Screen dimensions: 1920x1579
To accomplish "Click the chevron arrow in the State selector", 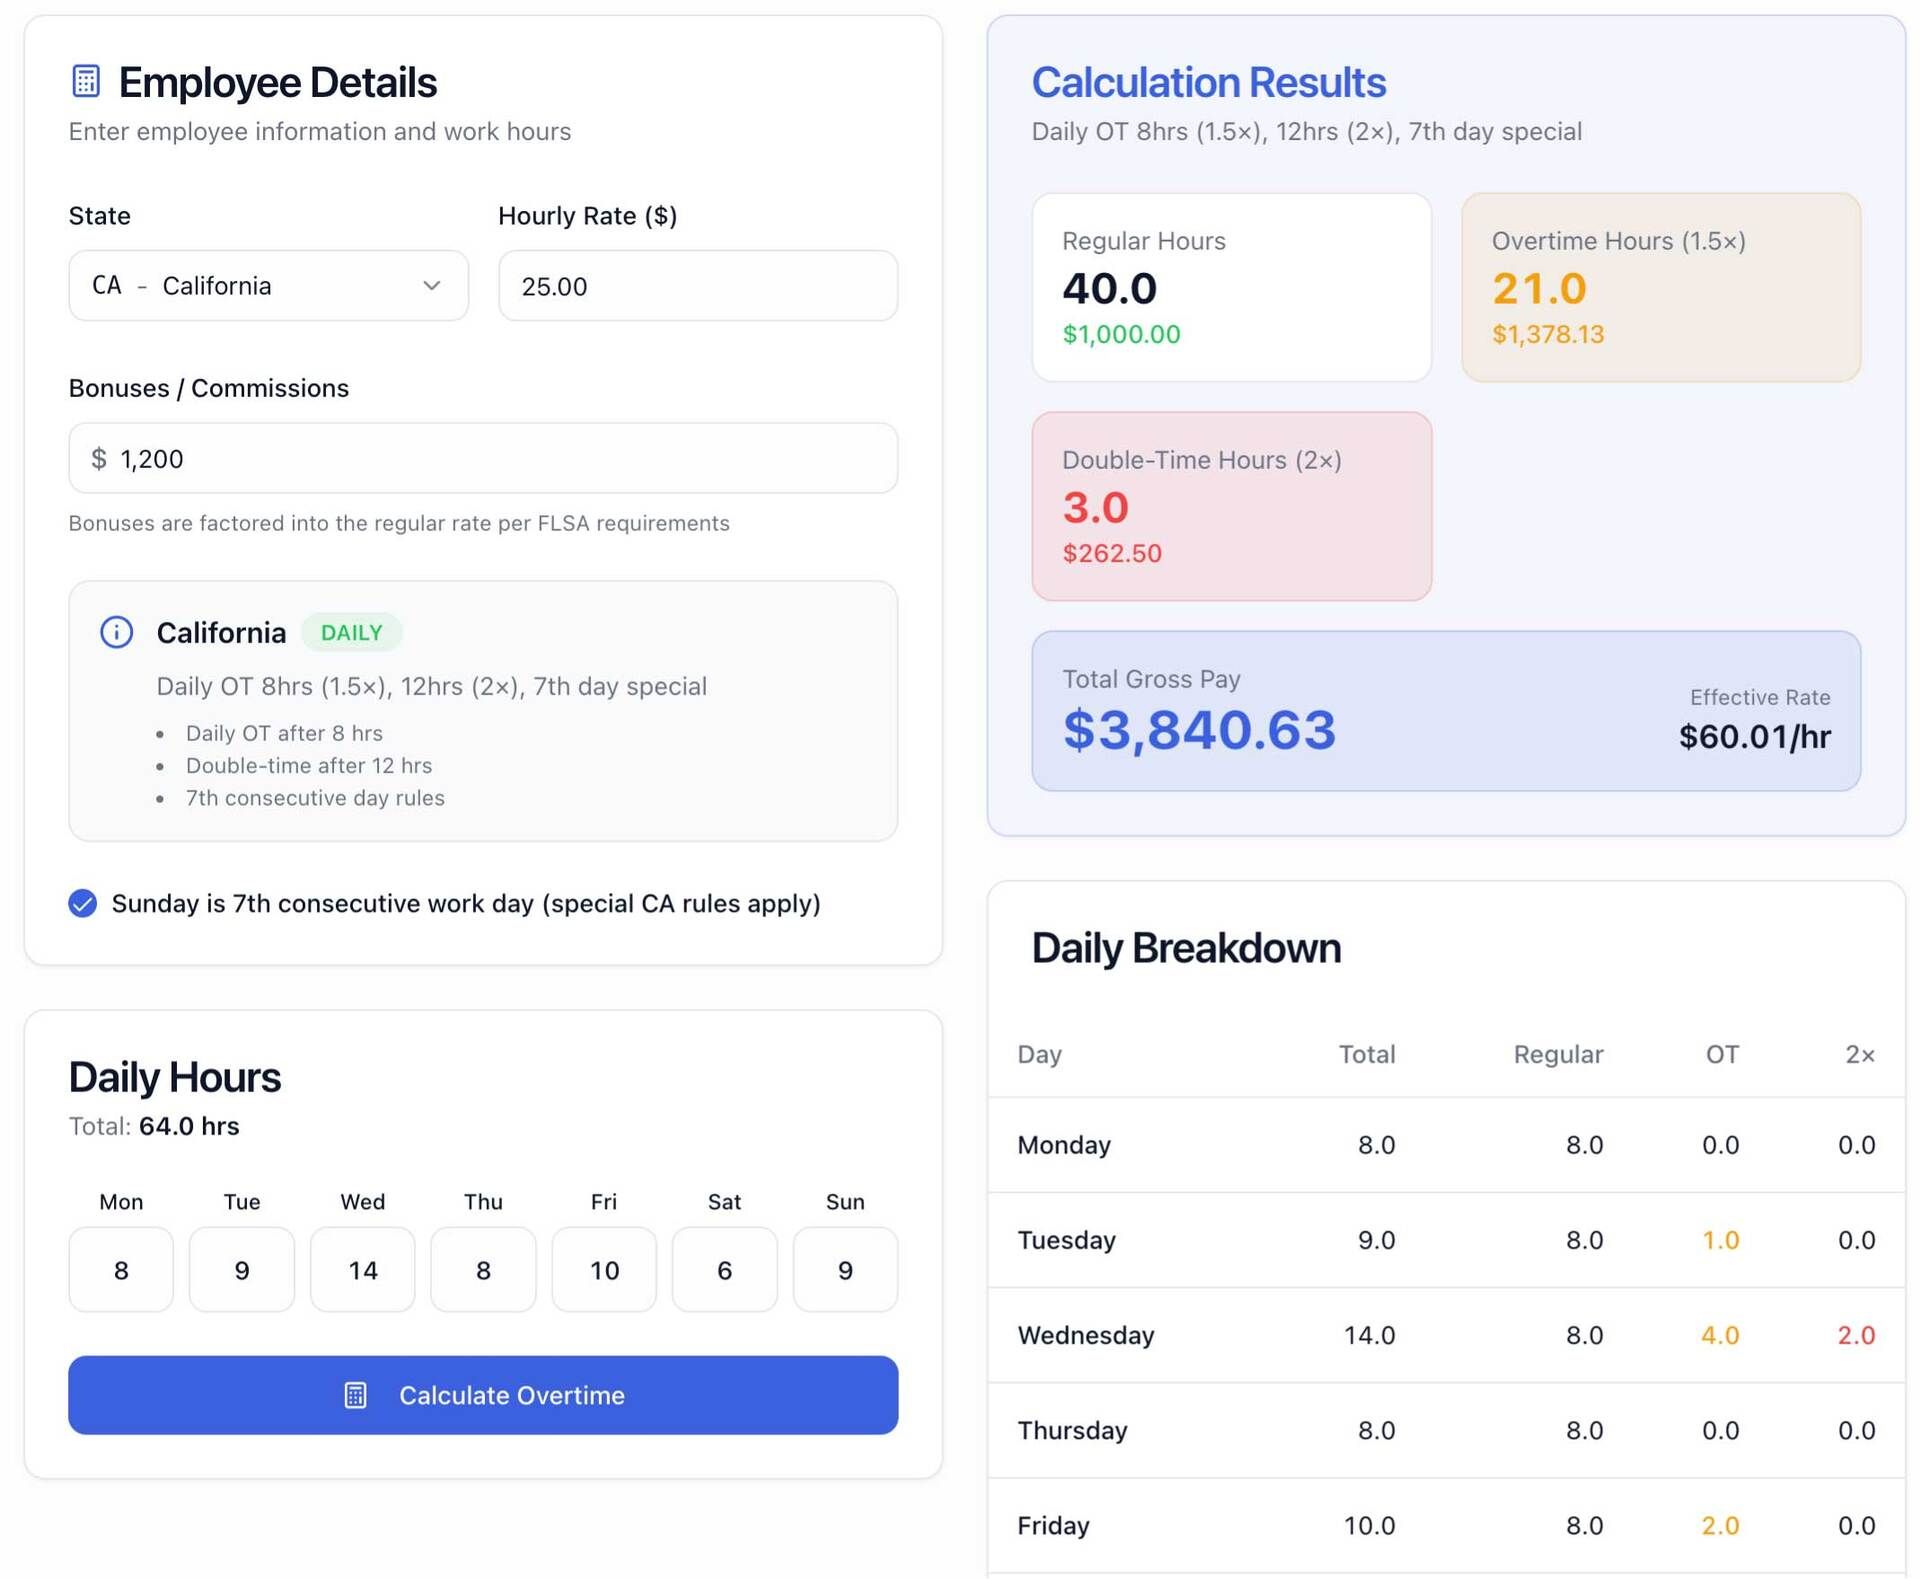I will (431, 286).
